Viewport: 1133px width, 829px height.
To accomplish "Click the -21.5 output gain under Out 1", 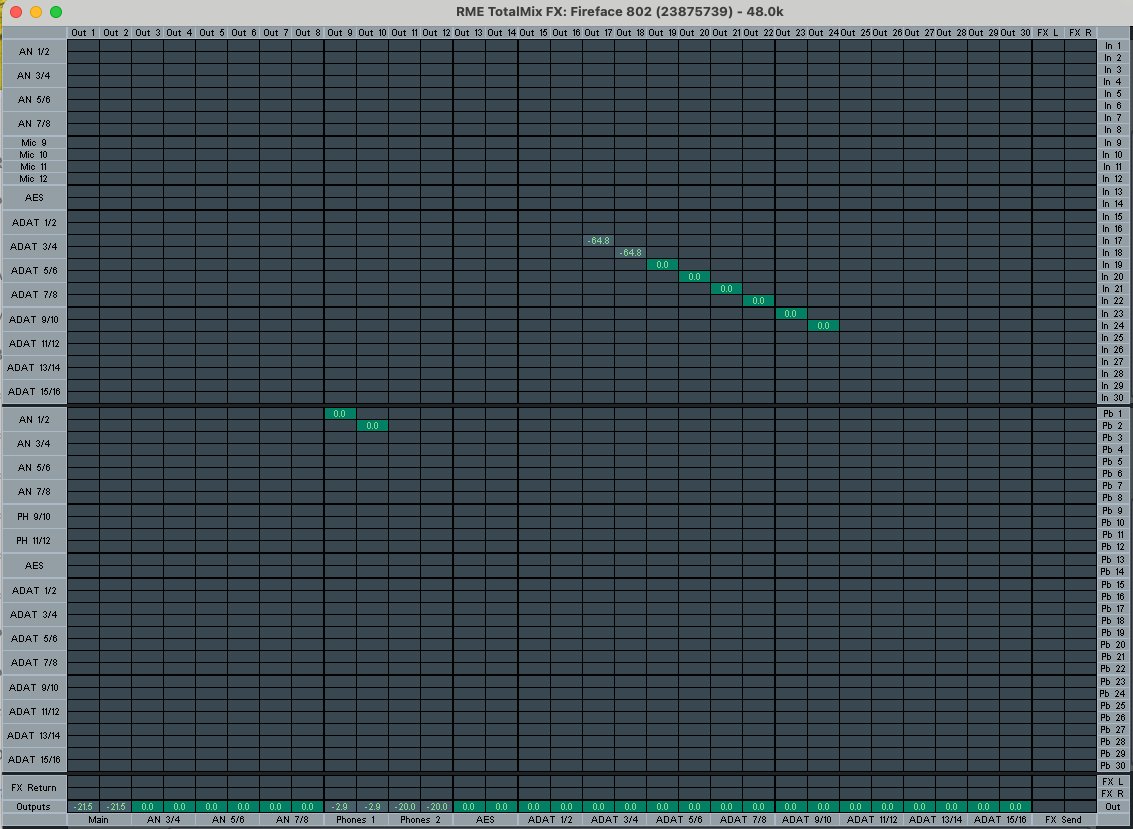I will pos(83,807).
